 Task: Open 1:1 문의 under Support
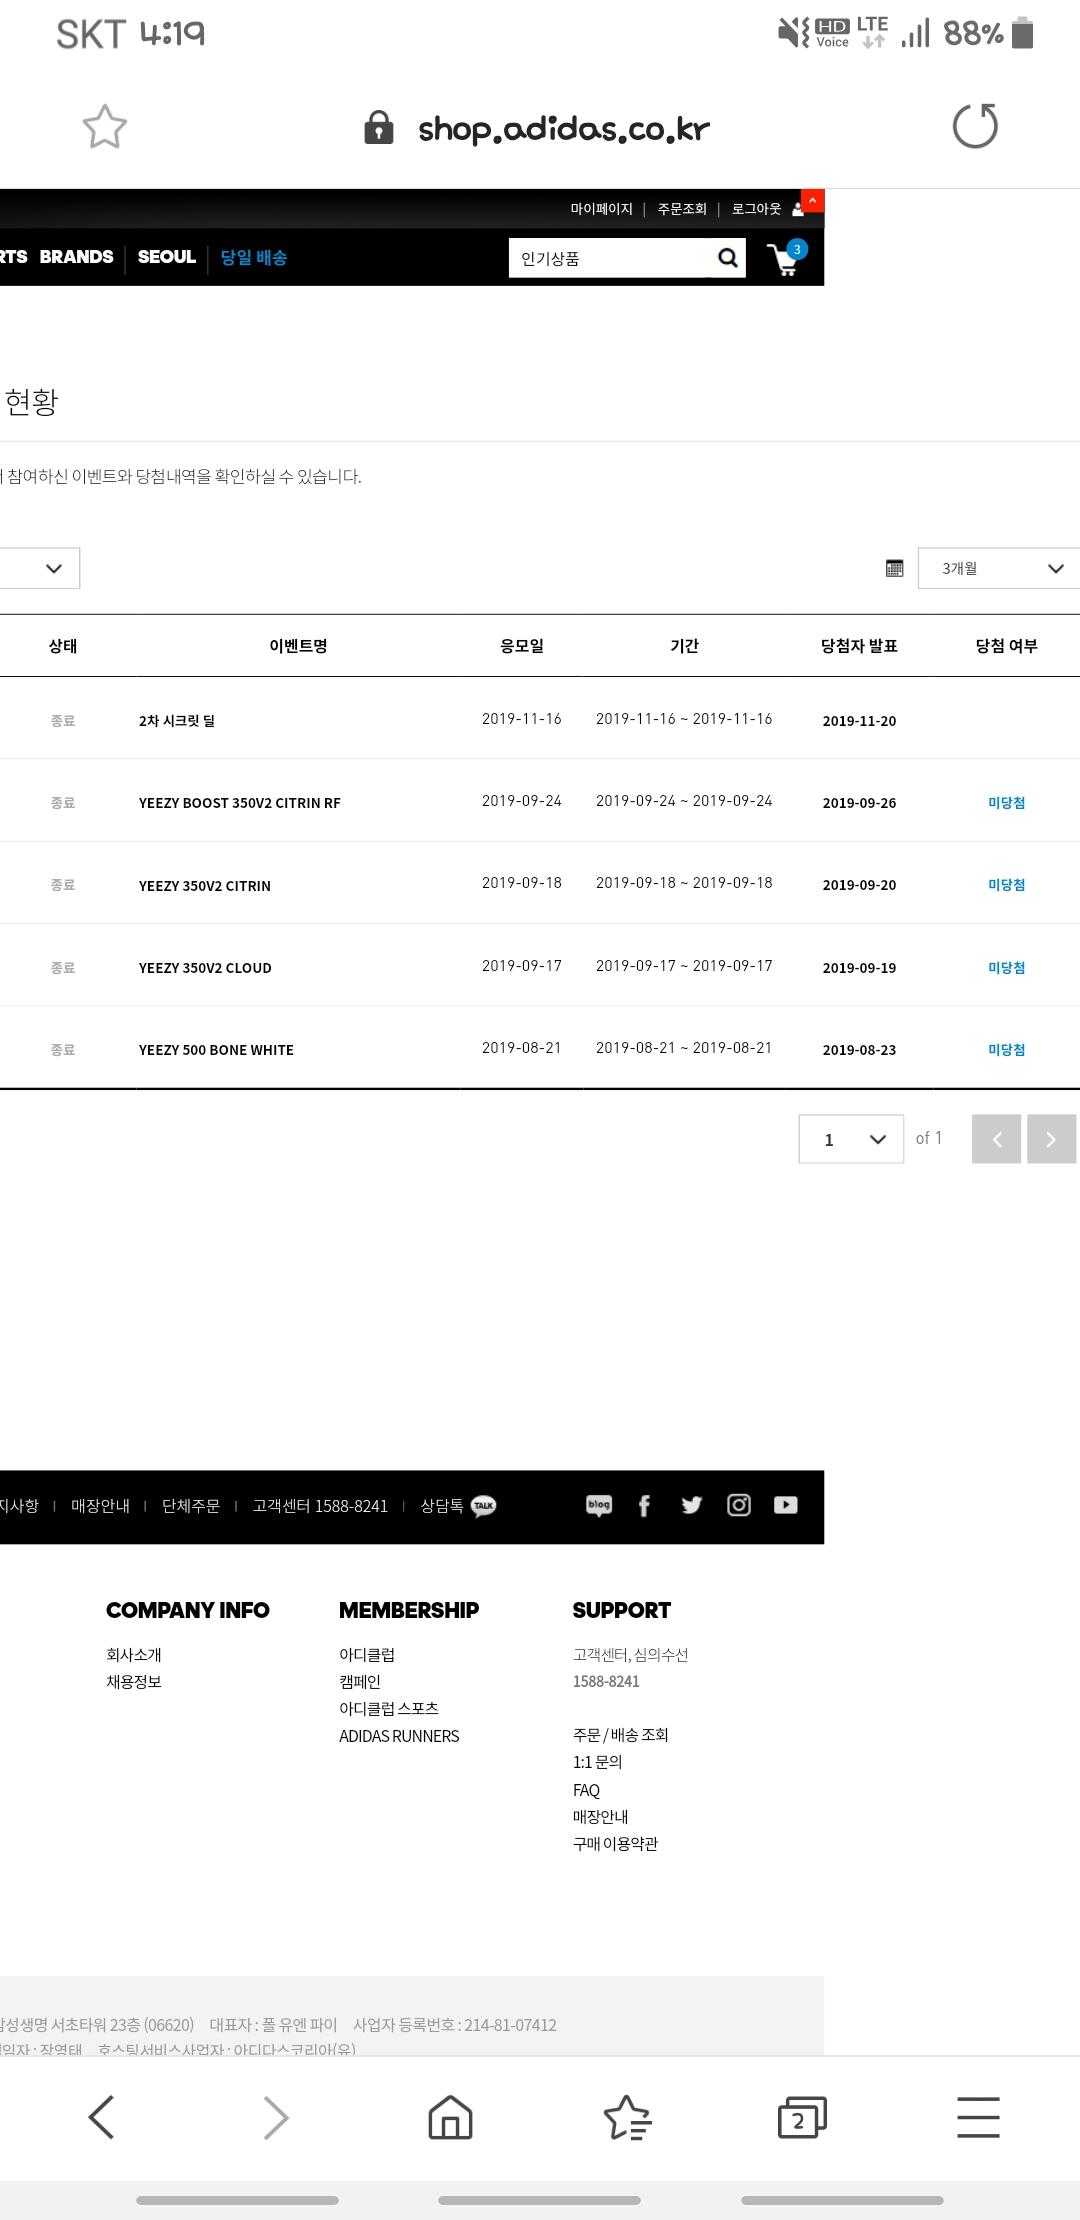click(597, 1762)
